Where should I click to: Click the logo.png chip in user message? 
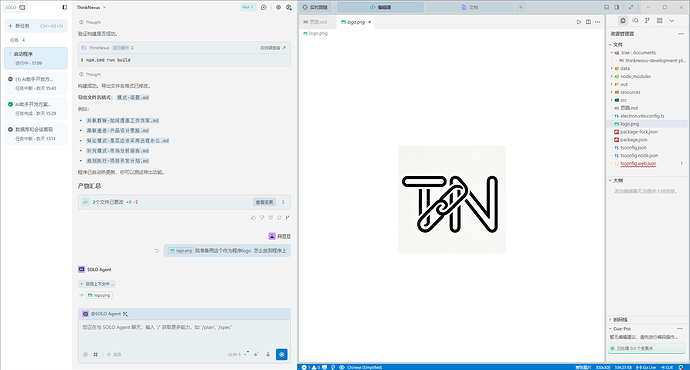click(181, 250)
